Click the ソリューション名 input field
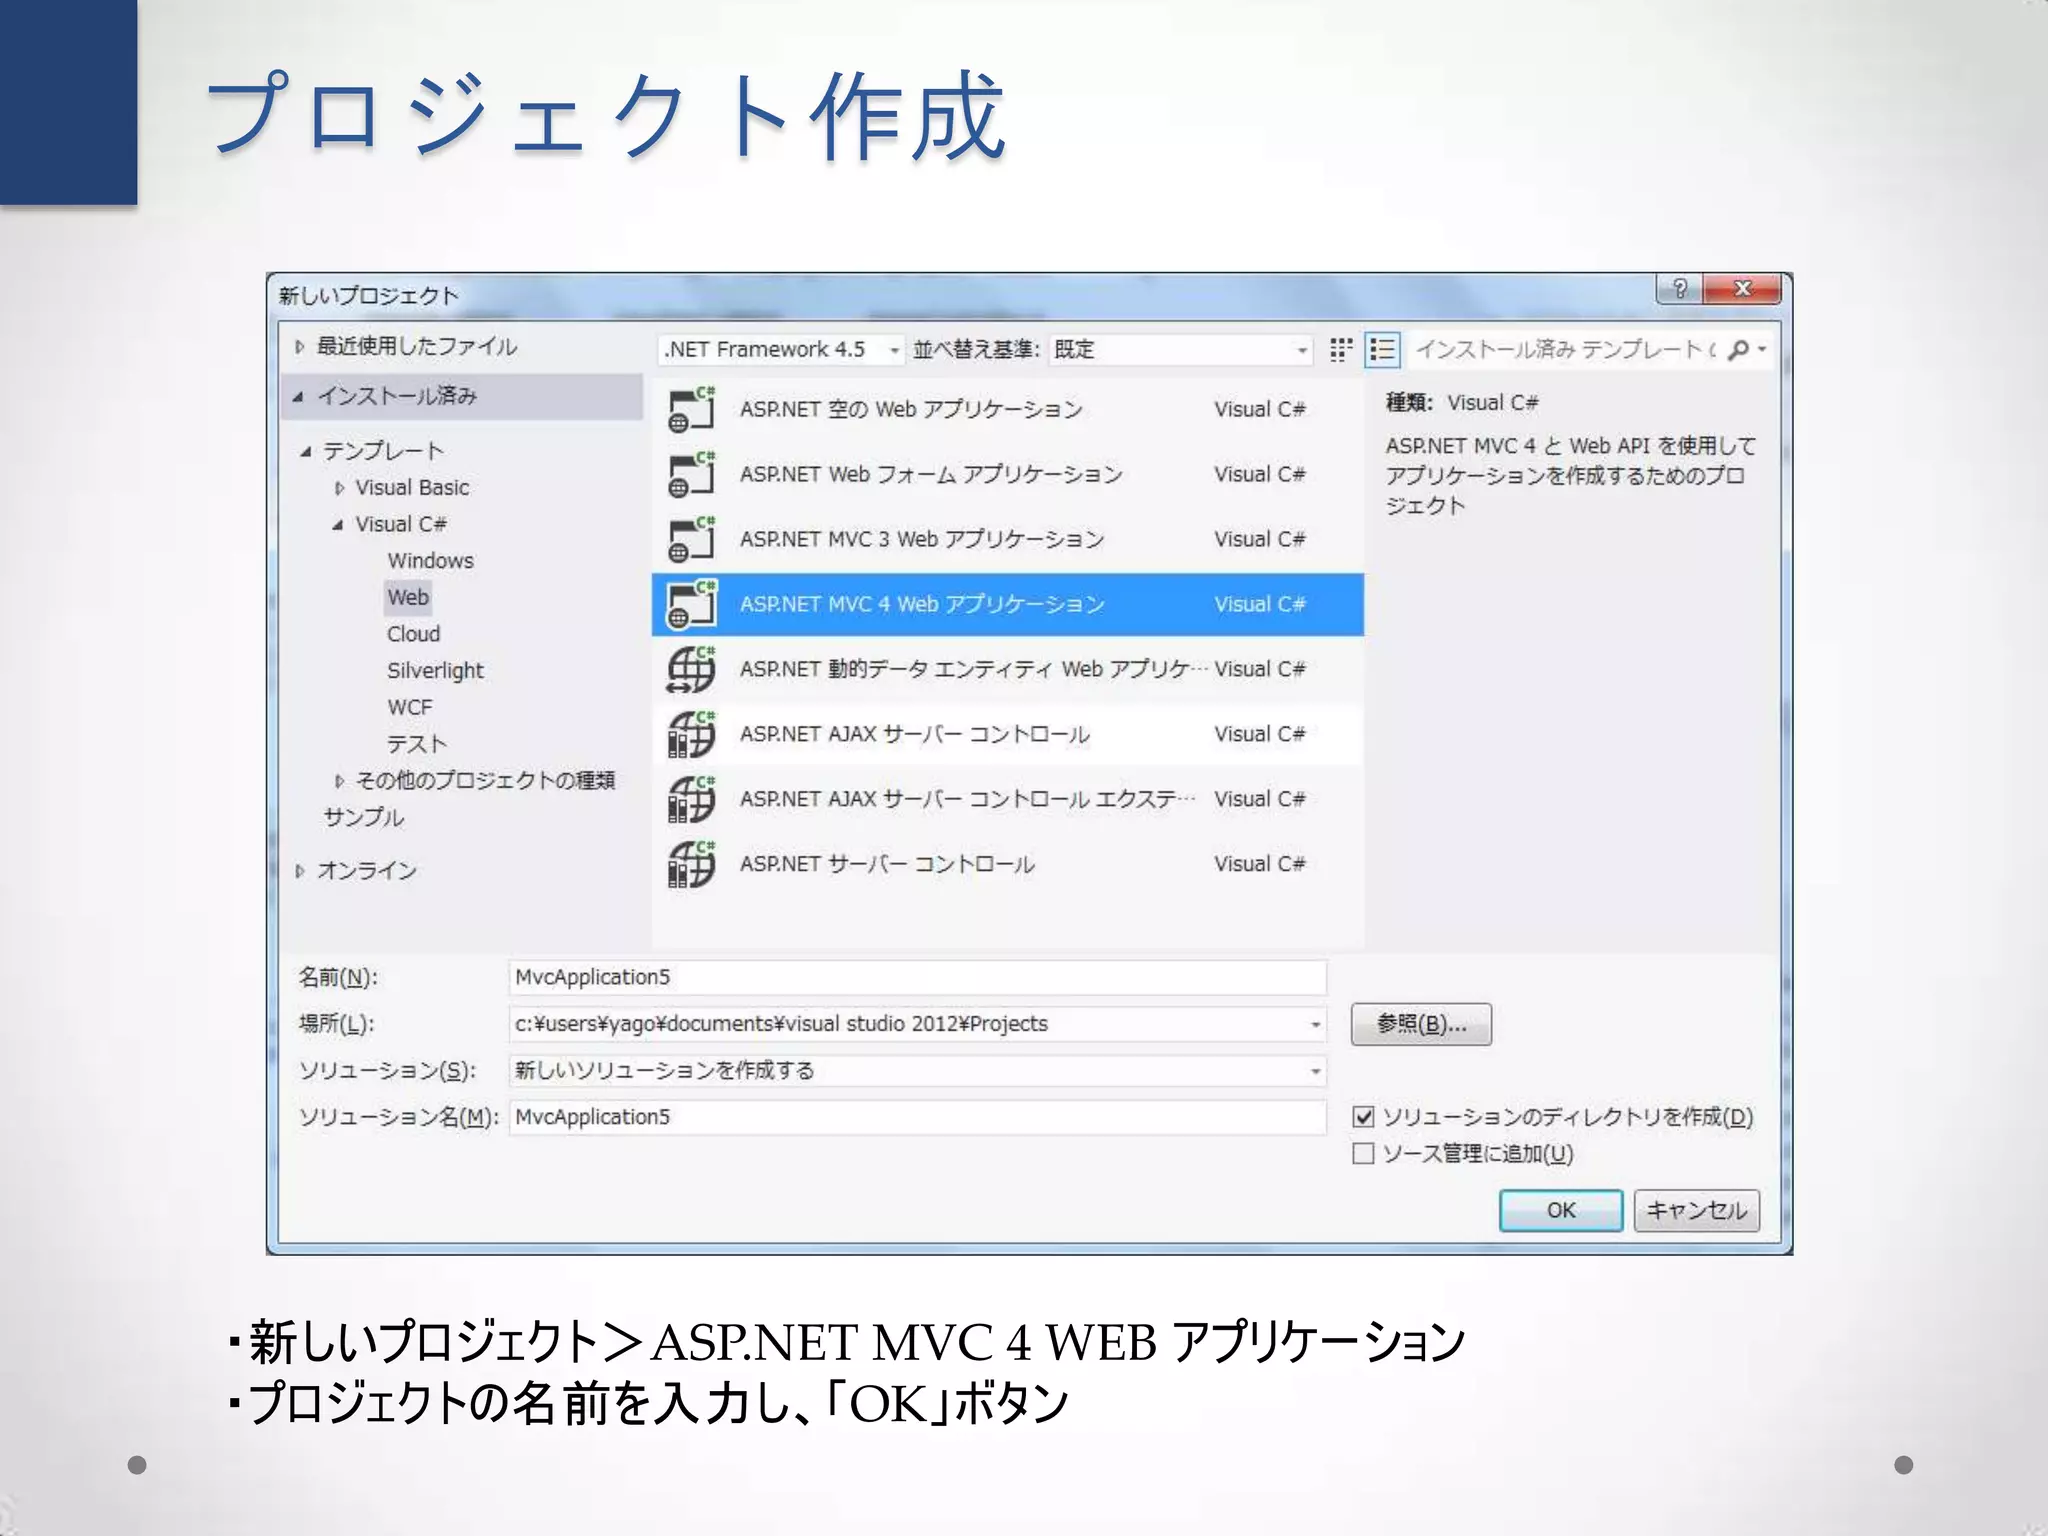The width and height of the screenshot is (2048, 1536). [917, 1117]
